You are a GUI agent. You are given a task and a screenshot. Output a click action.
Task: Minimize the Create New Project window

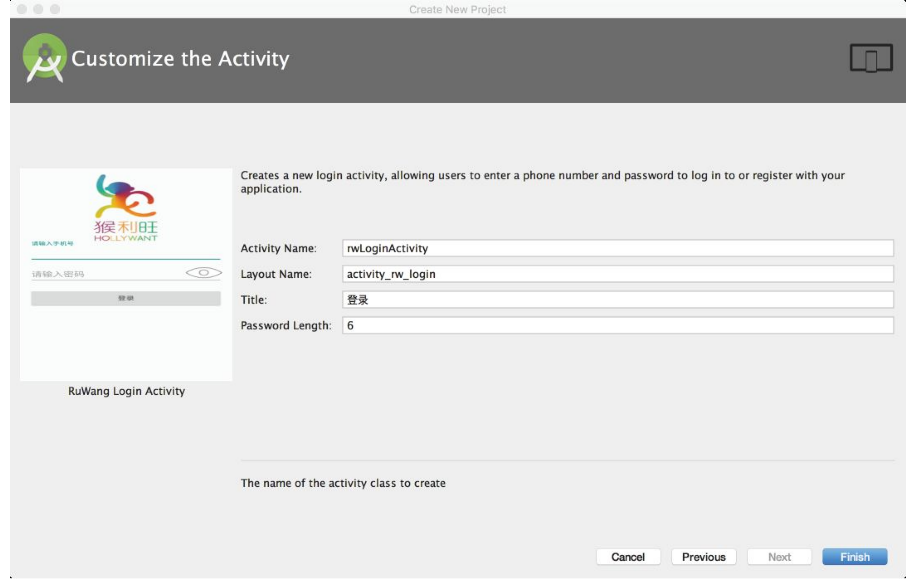pos(38,9)
